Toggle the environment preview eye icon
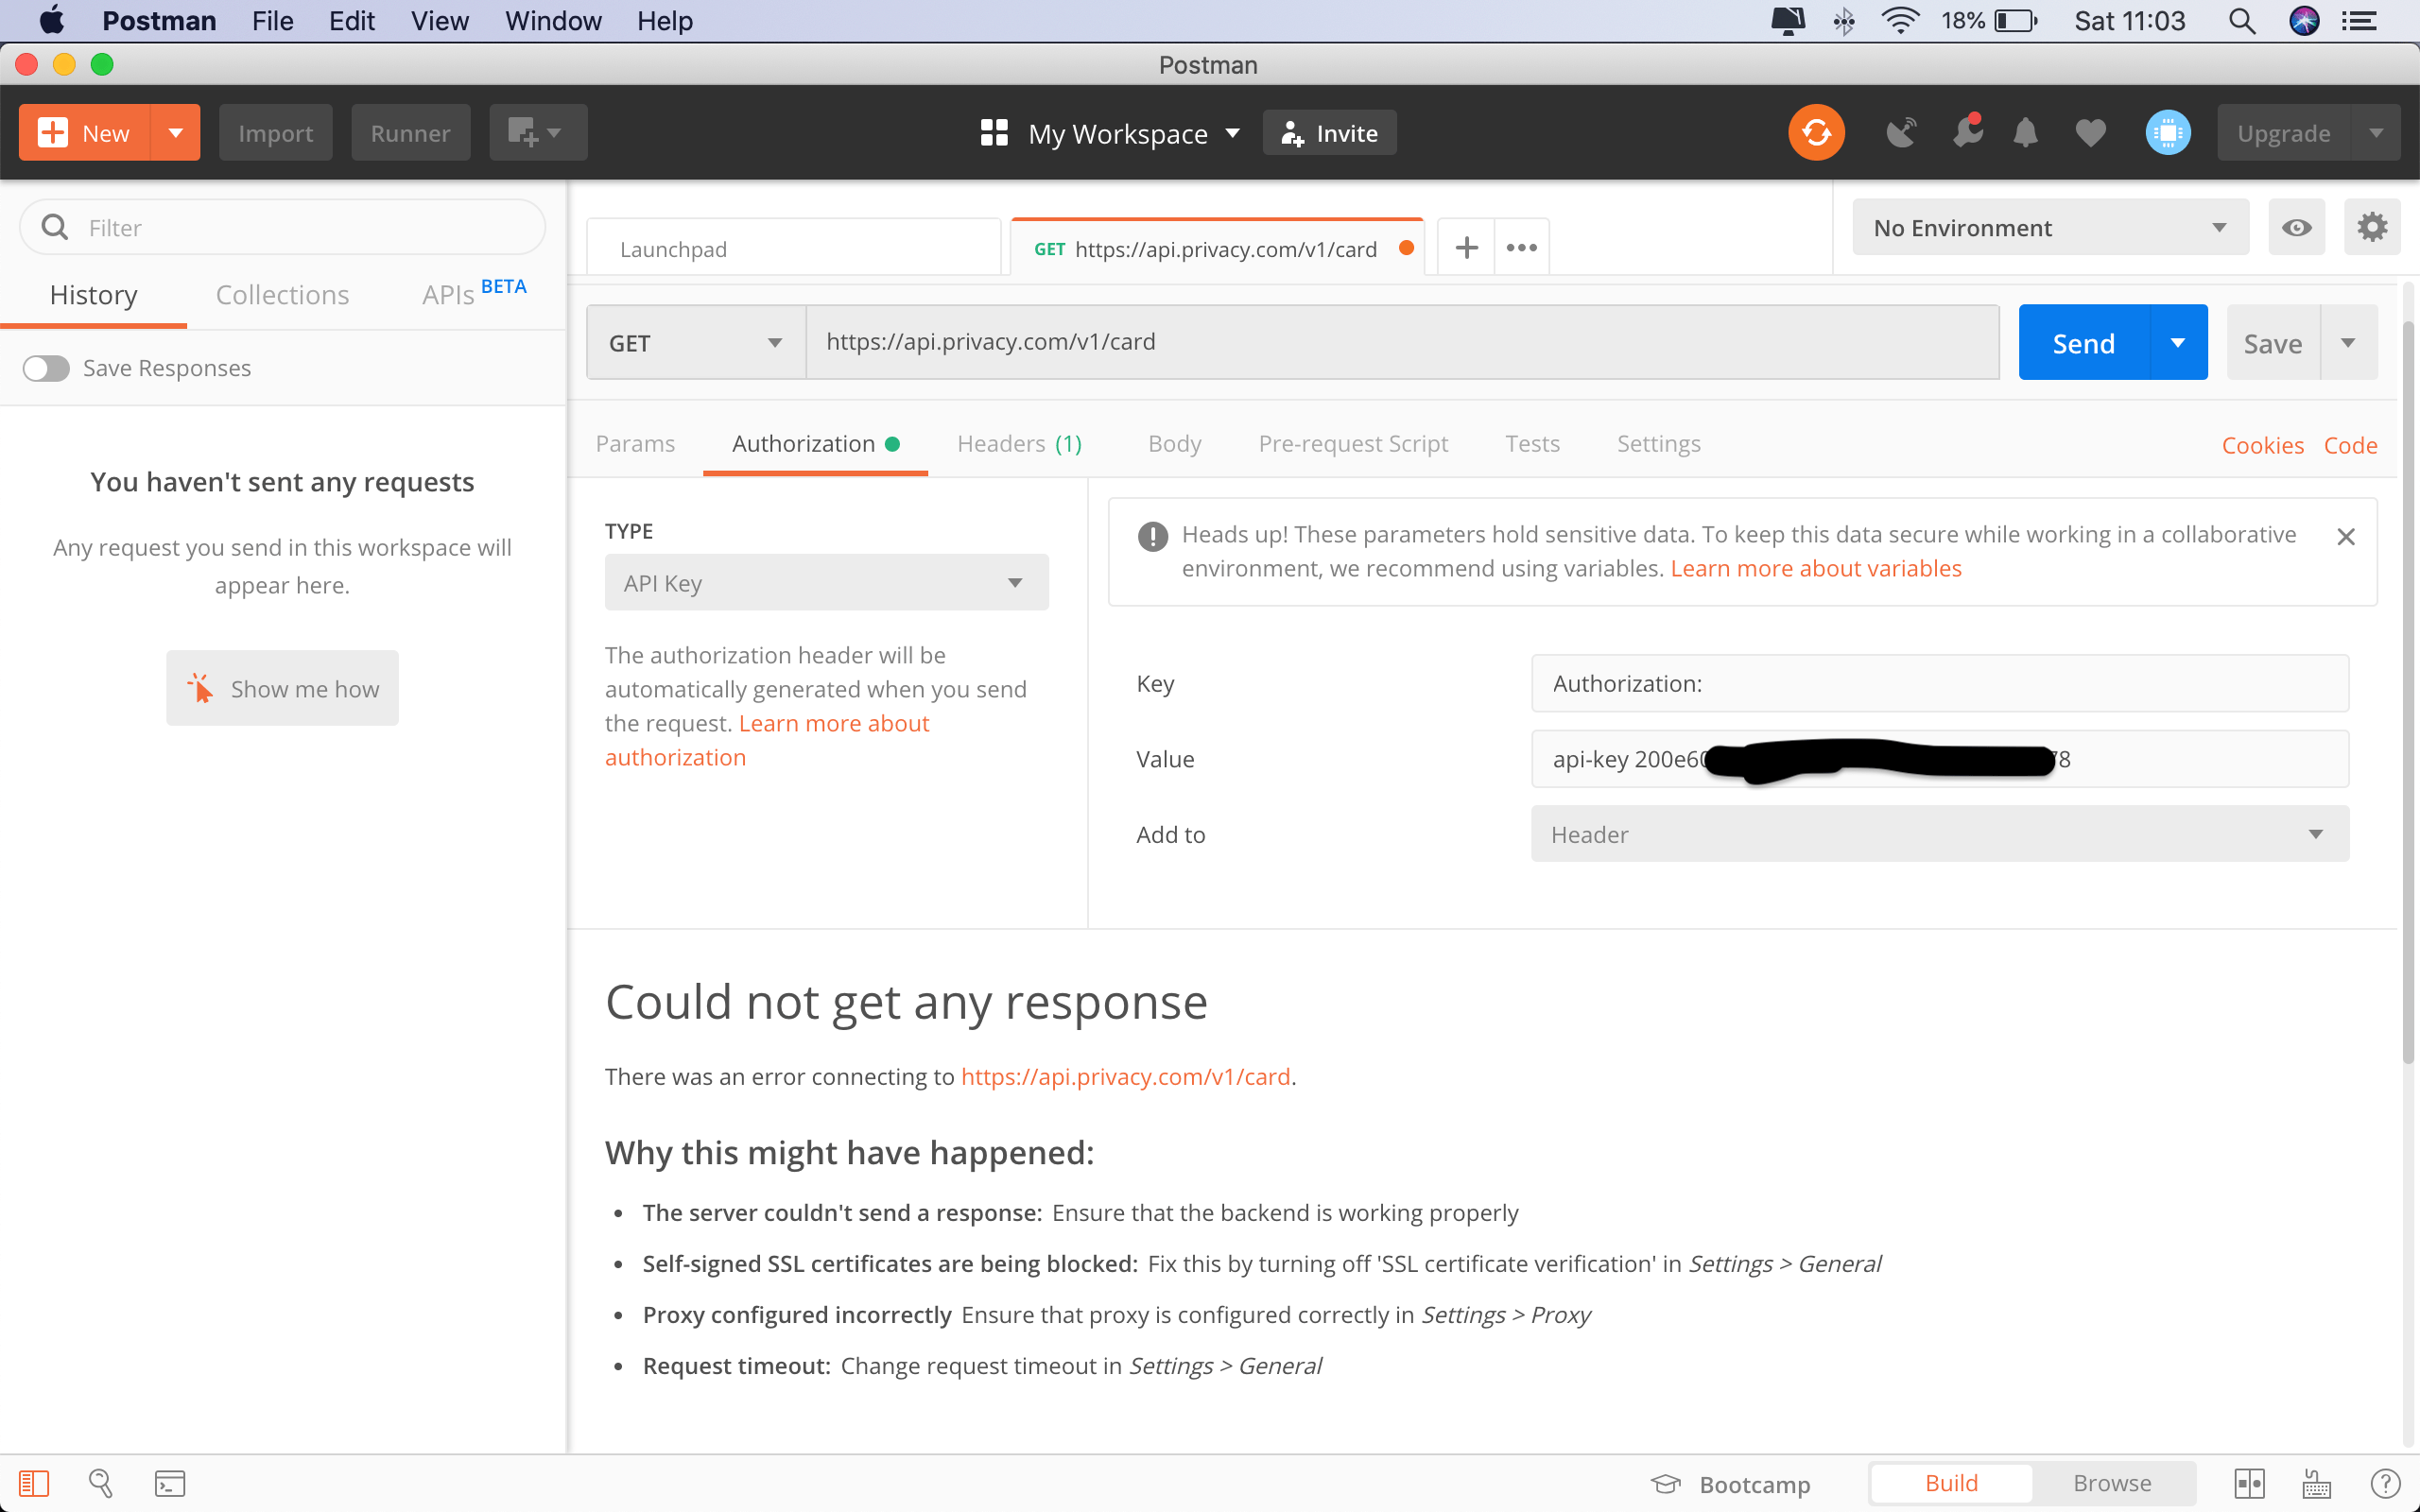The image size is (2420, 1512). [x=2296, y=227]
